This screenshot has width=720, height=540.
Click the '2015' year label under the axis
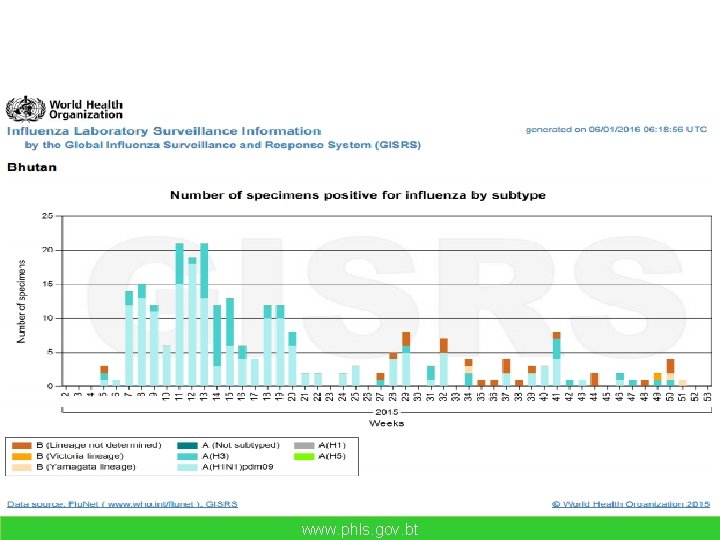coord(386,412)
